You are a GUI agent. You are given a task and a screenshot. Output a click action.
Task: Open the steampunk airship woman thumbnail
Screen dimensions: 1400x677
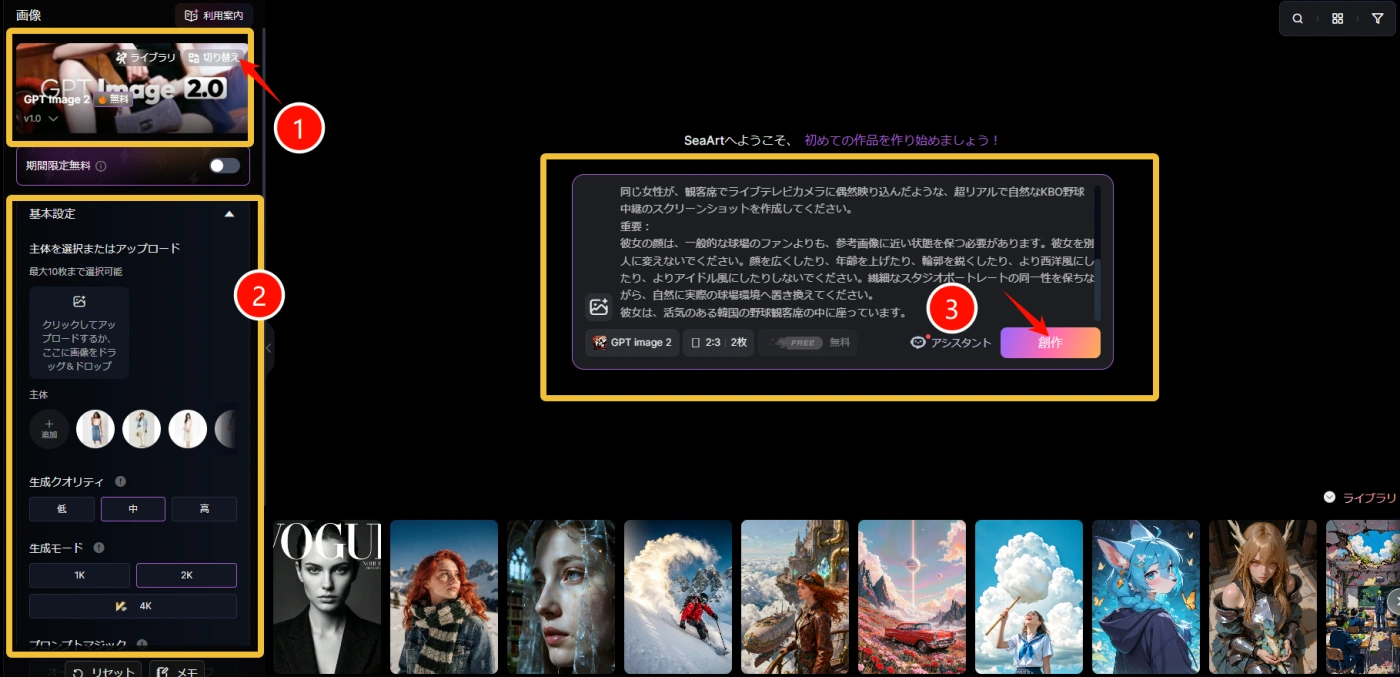pos(795,597)
